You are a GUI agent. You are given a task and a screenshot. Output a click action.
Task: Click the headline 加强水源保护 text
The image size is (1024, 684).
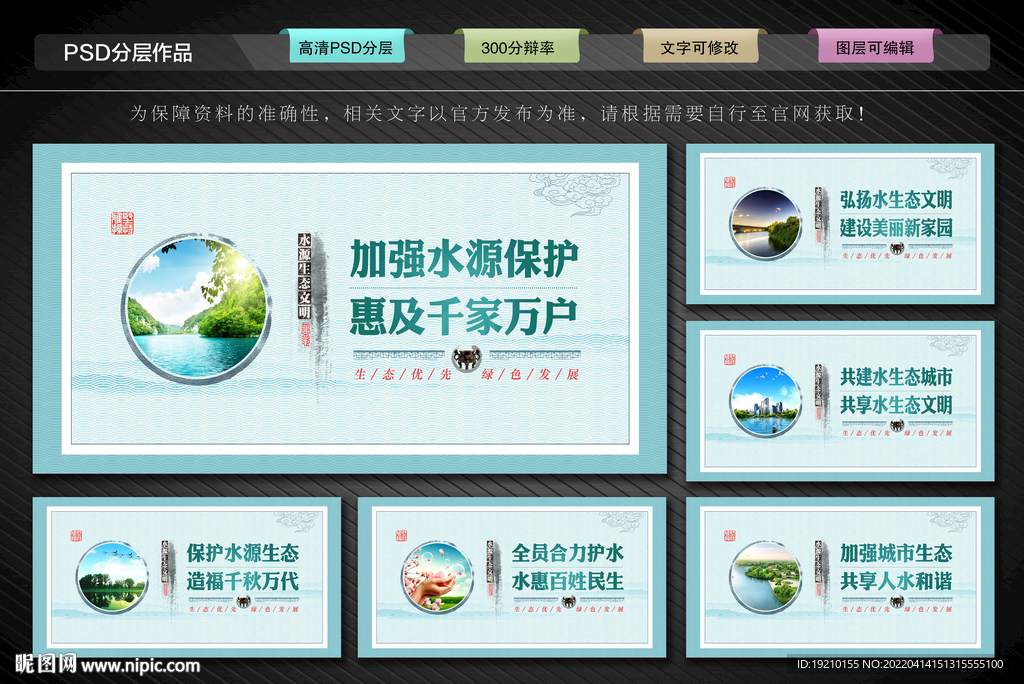[x=465, y=258]
